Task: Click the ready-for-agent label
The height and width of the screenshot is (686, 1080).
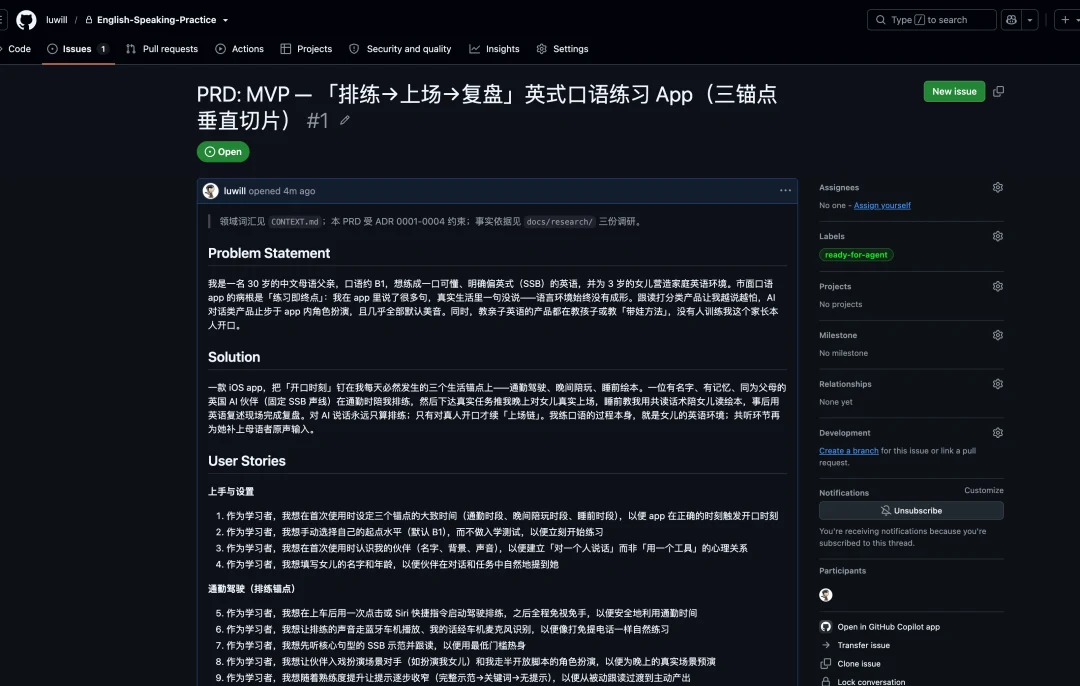Action: point(856,255)
